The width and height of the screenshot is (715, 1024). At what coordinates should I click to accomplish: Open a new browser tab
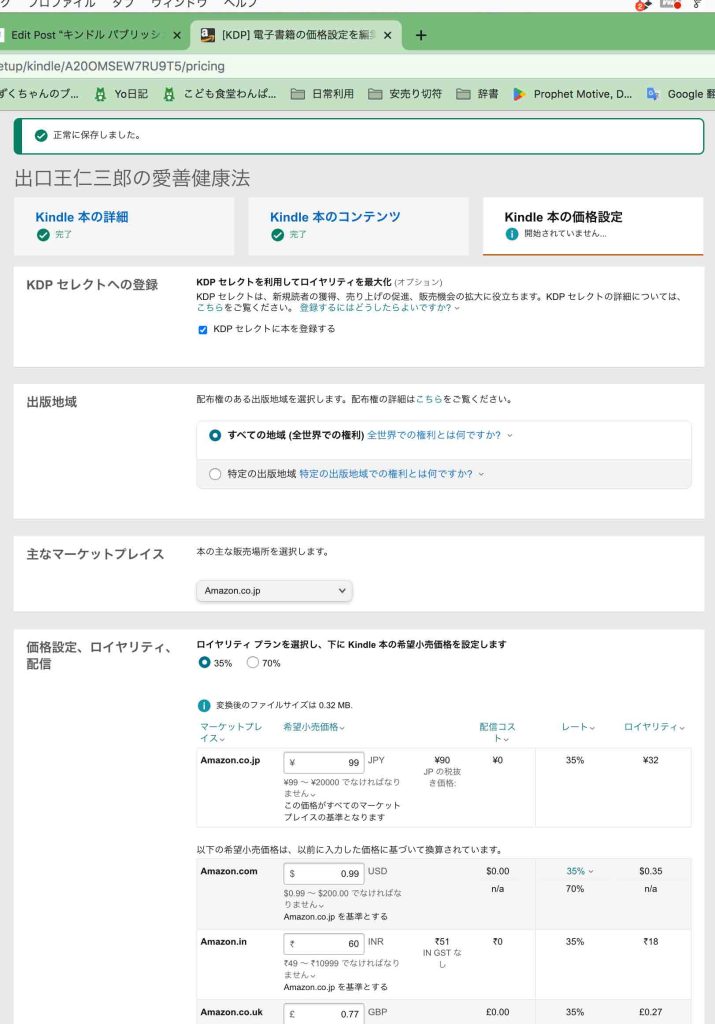[x=421, y=35]
